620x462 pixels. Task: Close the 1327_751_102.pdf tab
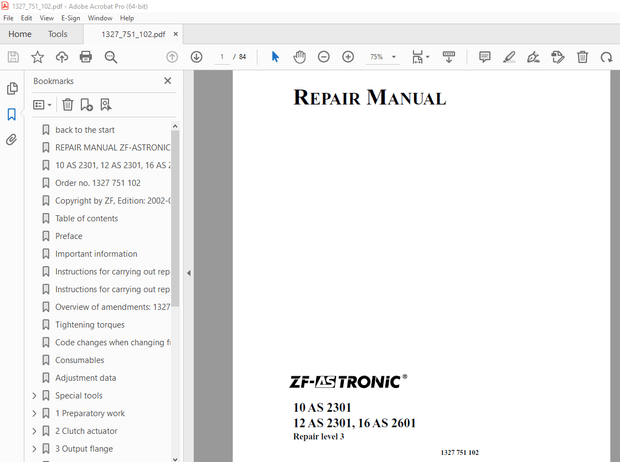tap(176, 34)
